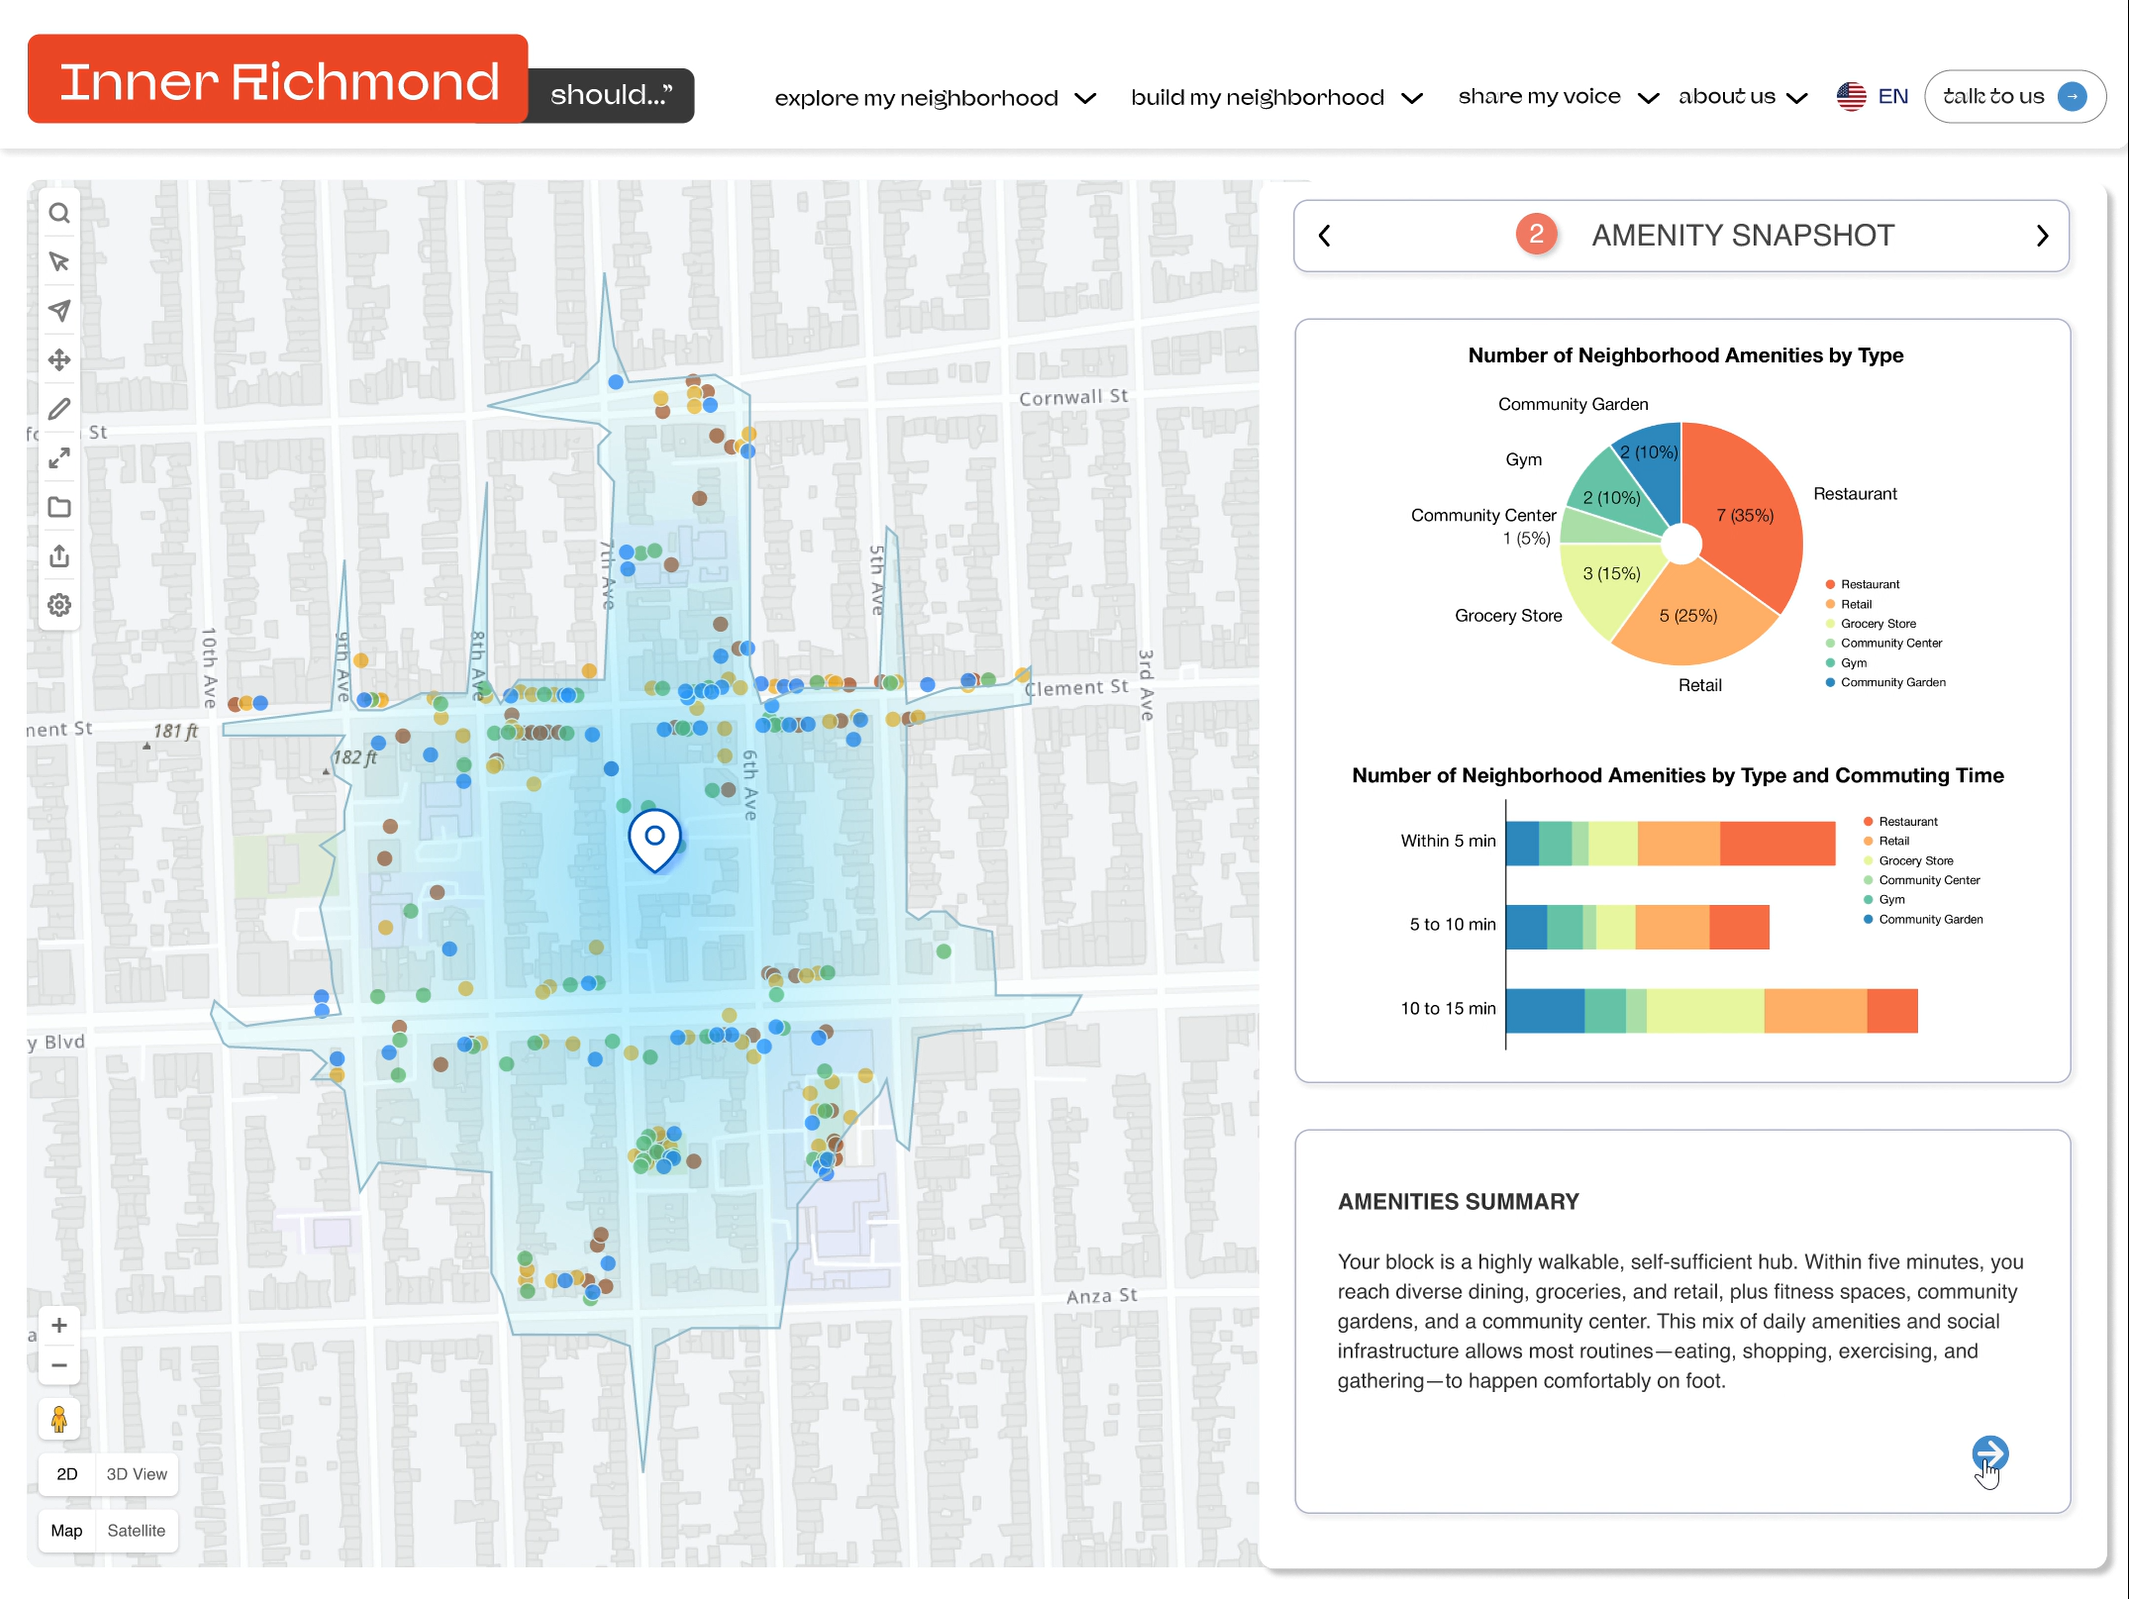Switch map to 3D View
Viewport: 2129px width, 1599px height.
click(136, 1474)
